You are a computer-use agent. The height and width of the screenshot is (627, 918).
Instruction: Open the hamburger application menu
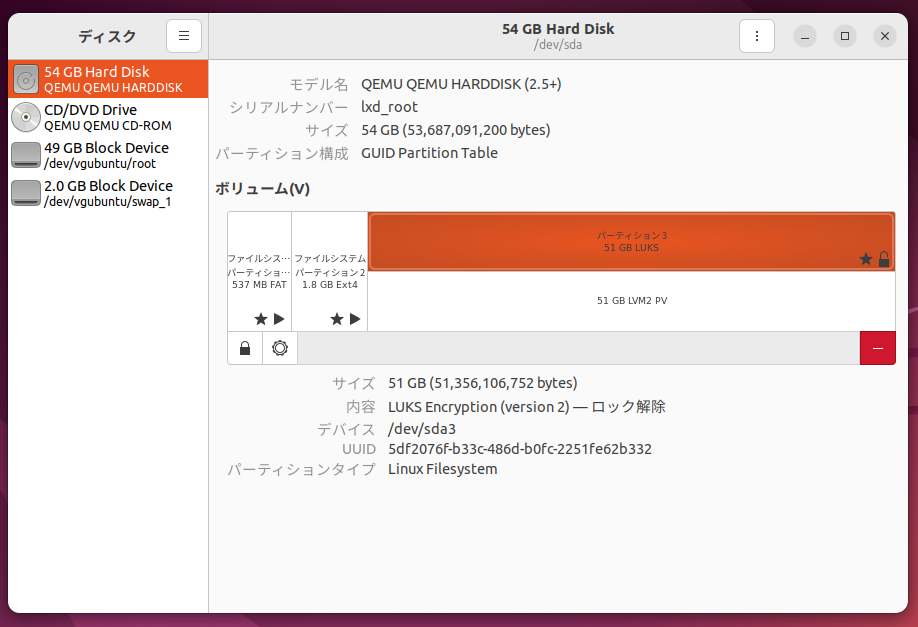pyautogui.click(x=183, y=35)
